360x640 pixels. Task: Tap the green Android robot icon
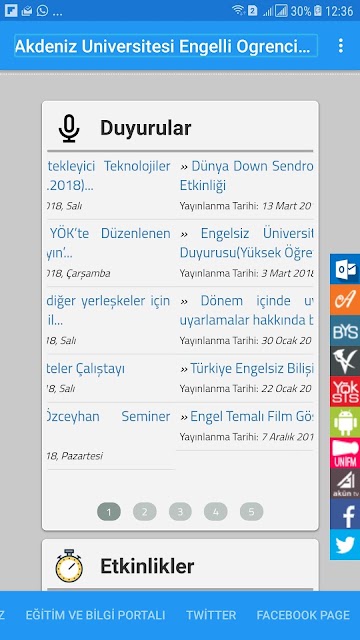(x=345, y=422)
